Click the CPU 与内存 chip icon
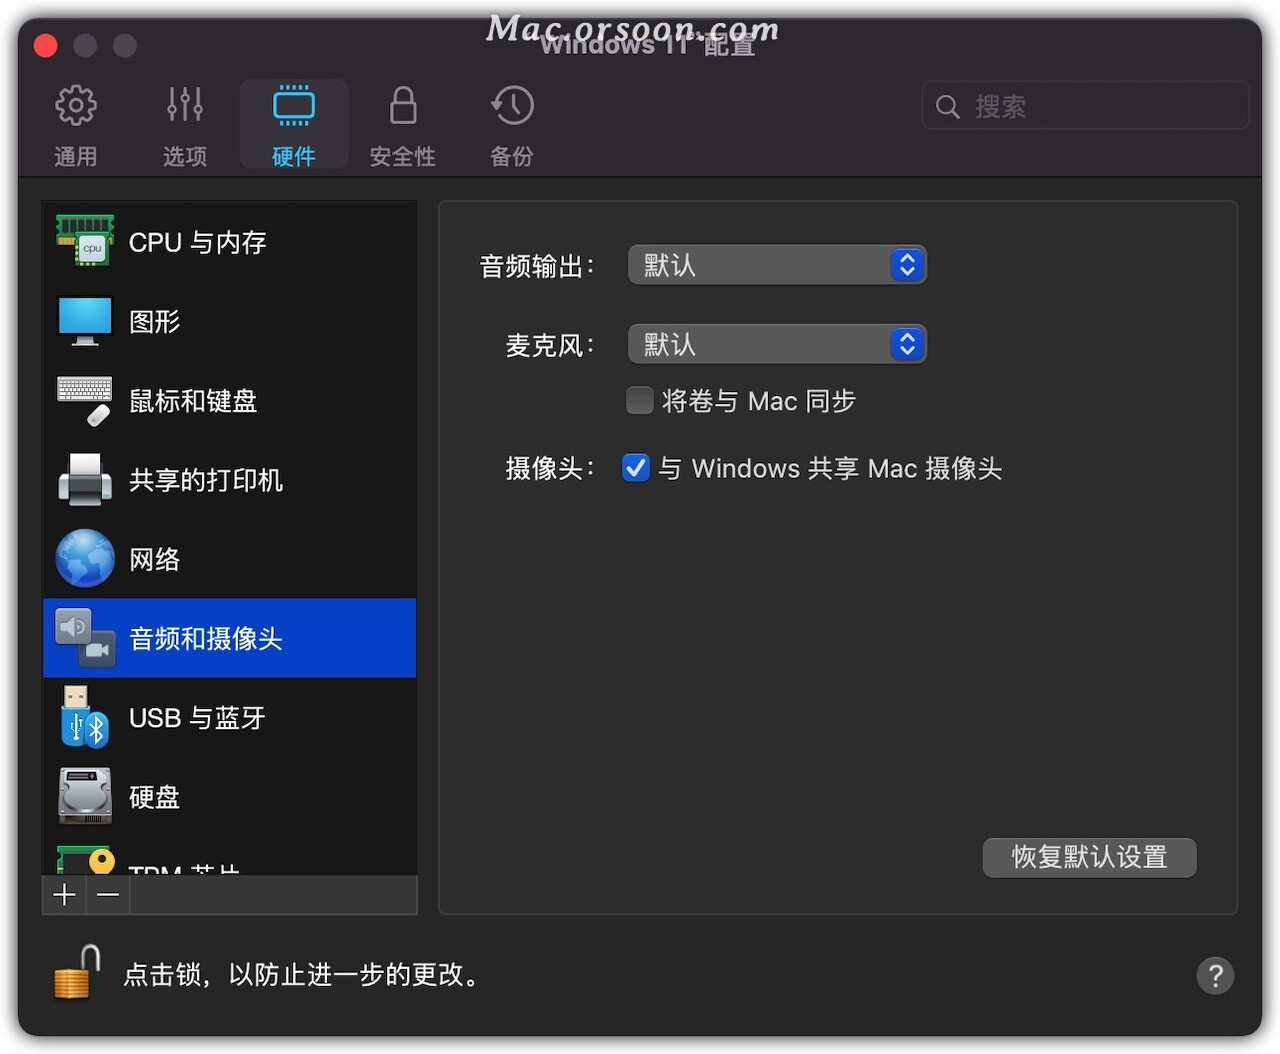 [85, 241]
